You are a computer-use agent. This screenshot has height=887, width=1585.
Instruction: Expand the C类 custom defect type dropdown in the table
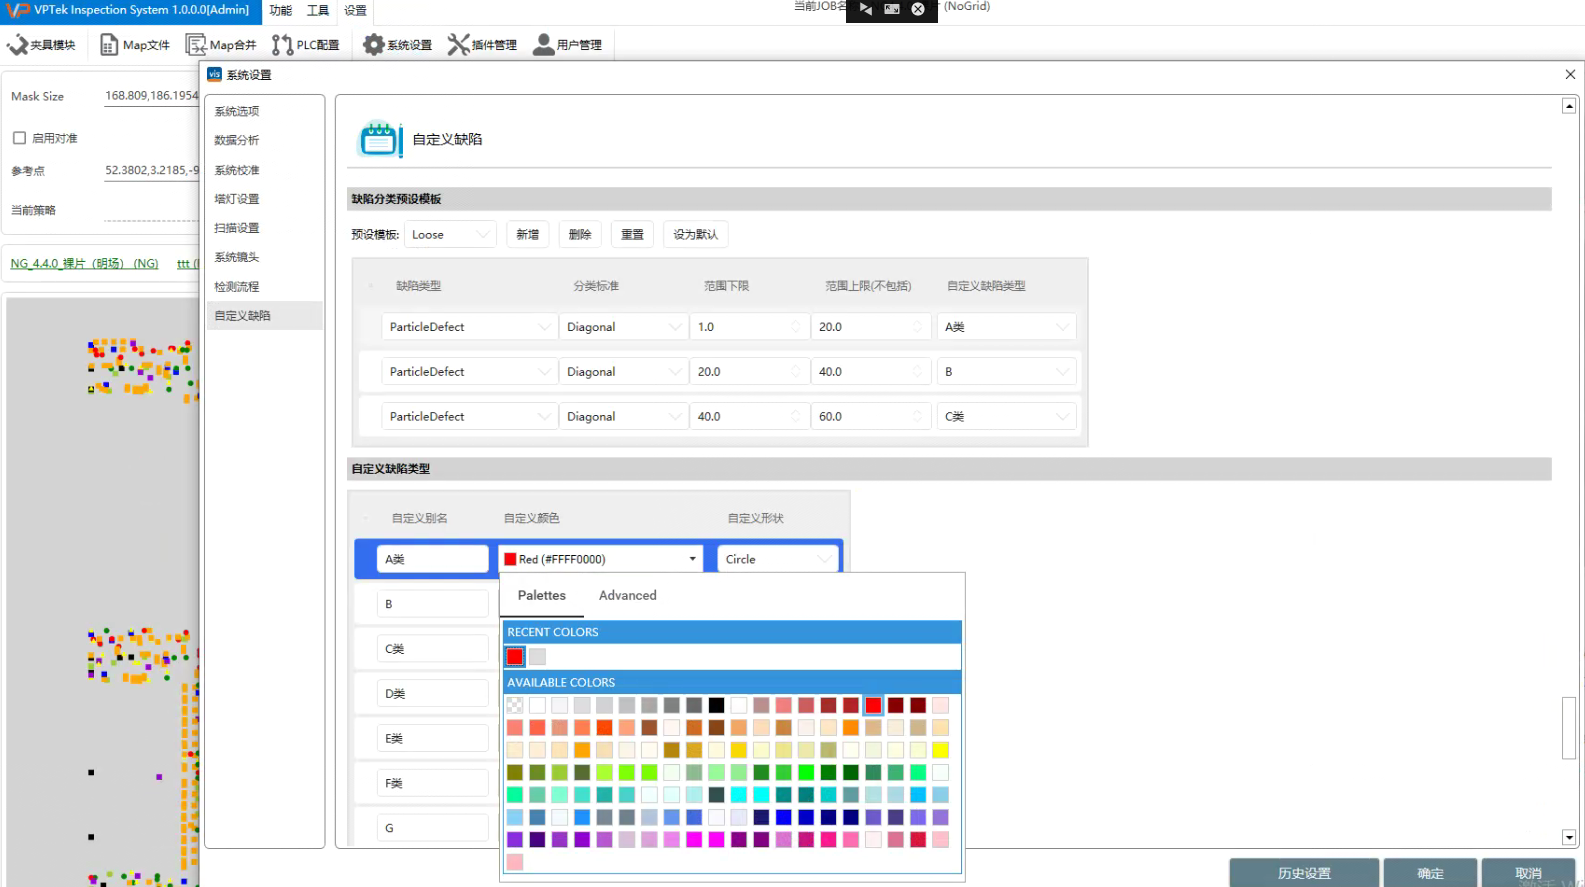pos(1007,417)
